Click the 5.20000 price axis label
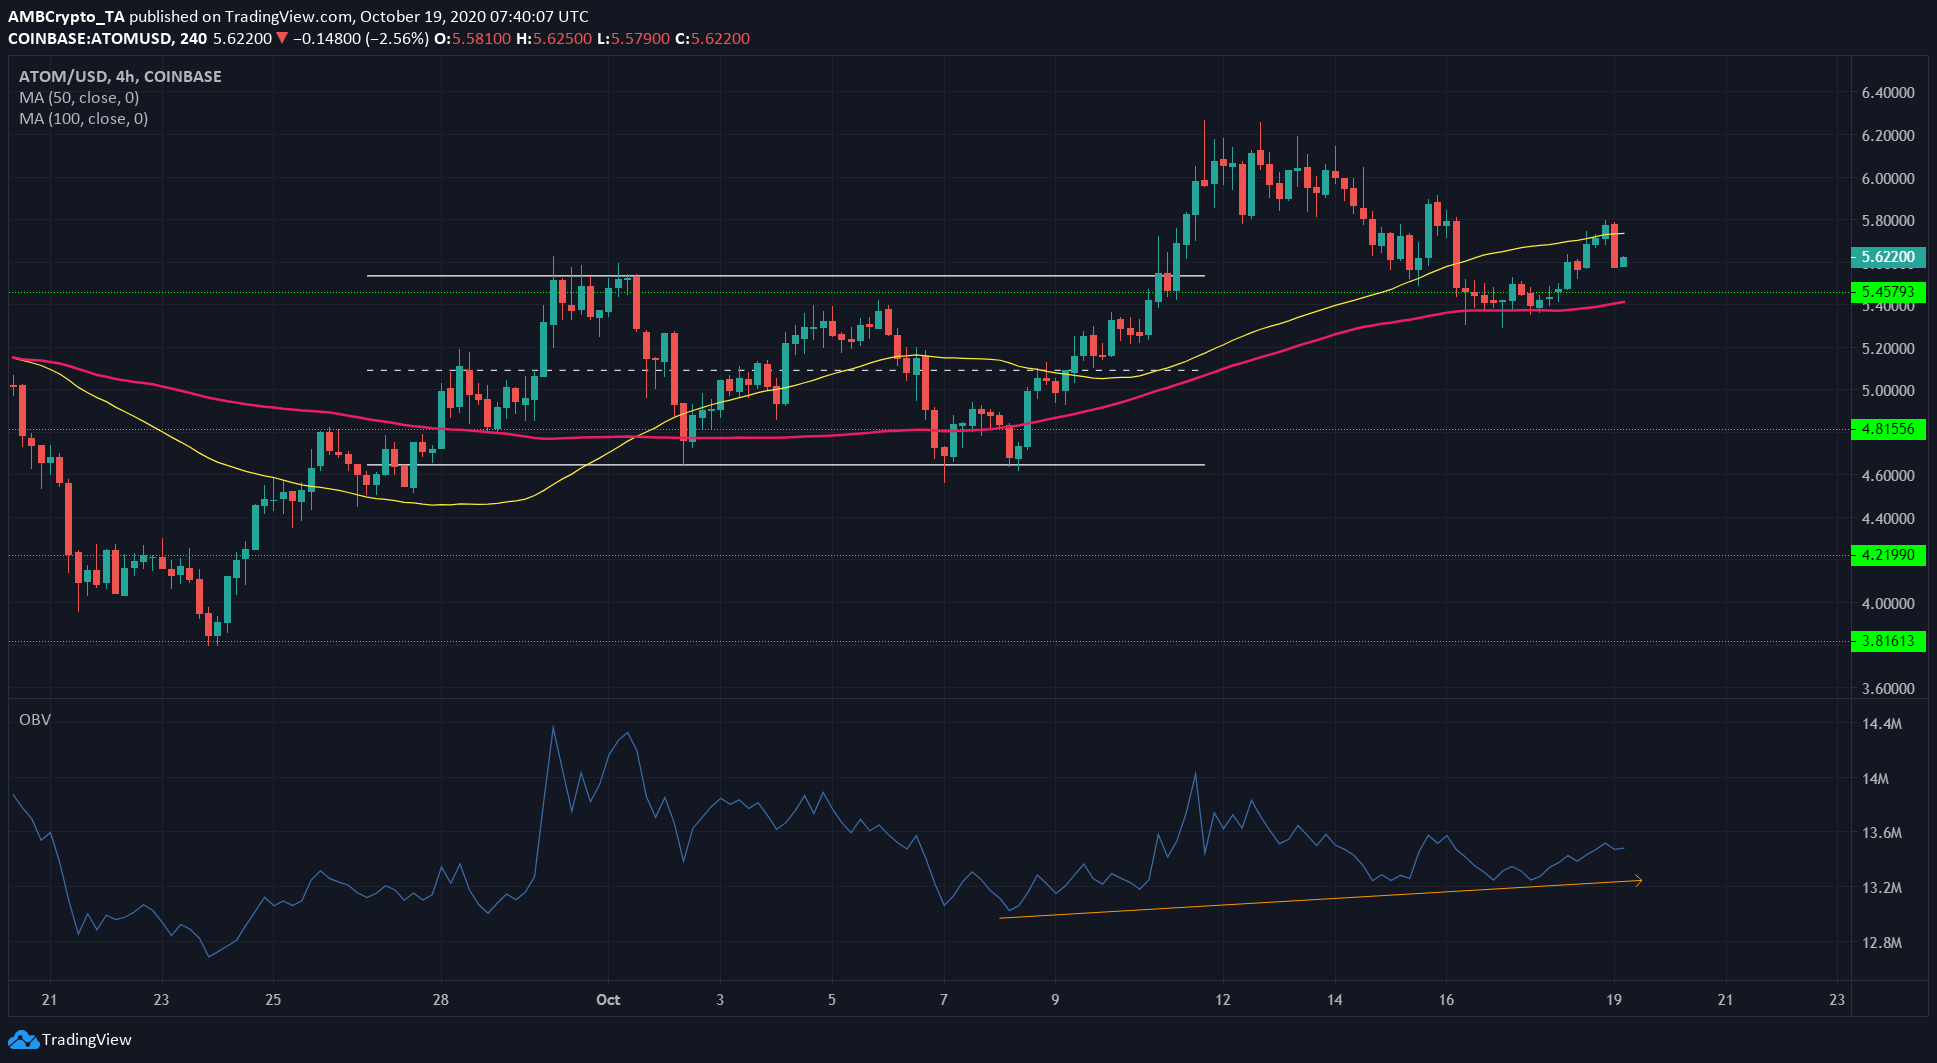This screenshot has height=1063, width=1937. tap(1888, 349)
